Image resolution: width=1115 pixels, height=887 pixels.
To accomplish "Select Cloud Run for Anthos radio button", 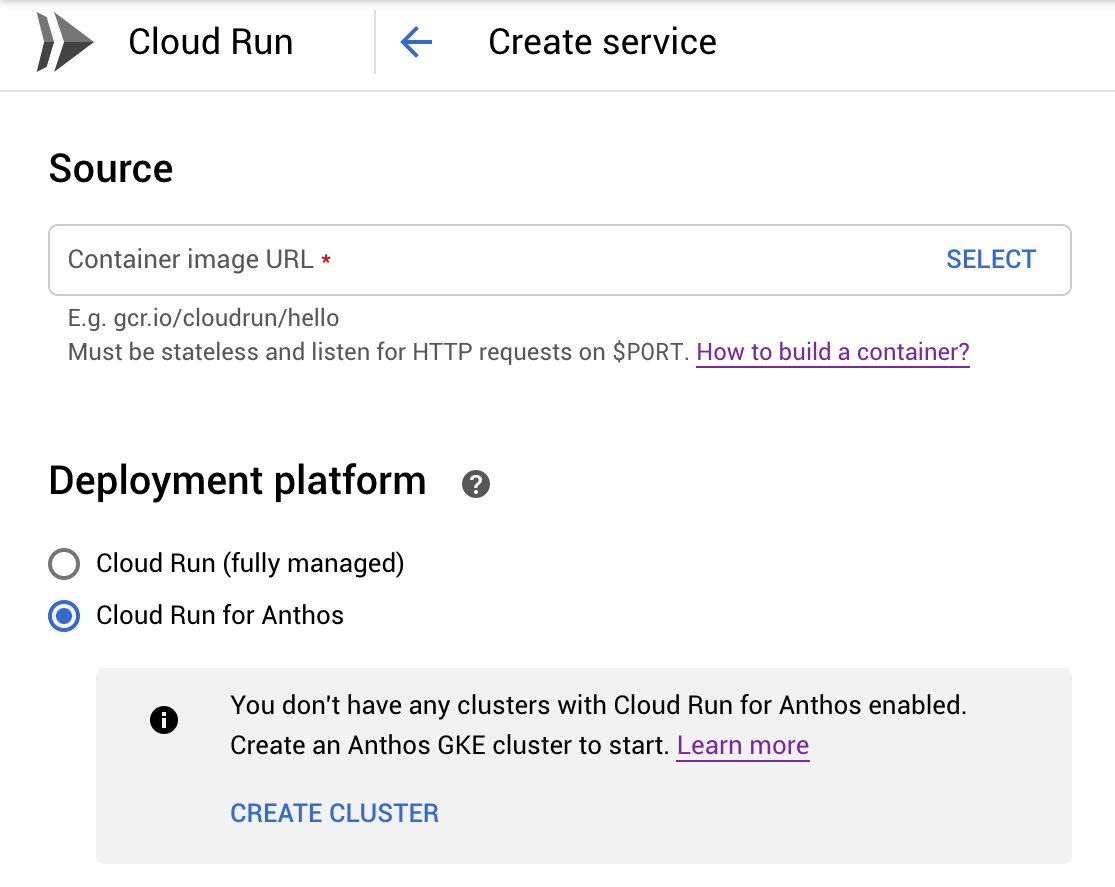I will click(64, 616).
